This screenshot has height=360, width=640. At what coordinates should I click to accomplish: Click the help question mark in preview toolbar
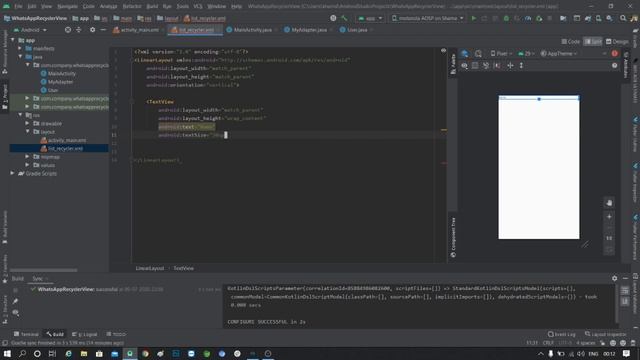(x=615, y=66)
